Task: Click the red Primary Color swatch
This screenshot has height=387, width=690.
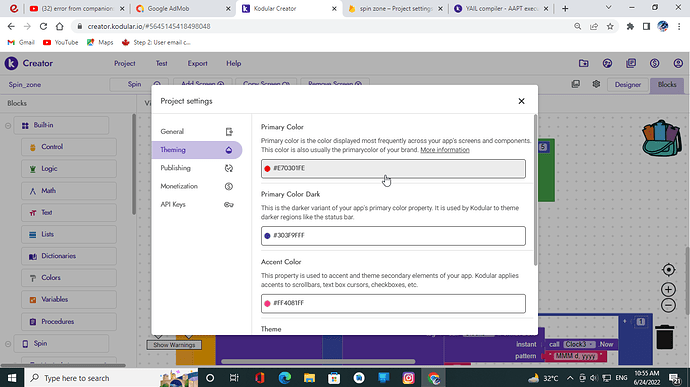Action: point(267,169)
